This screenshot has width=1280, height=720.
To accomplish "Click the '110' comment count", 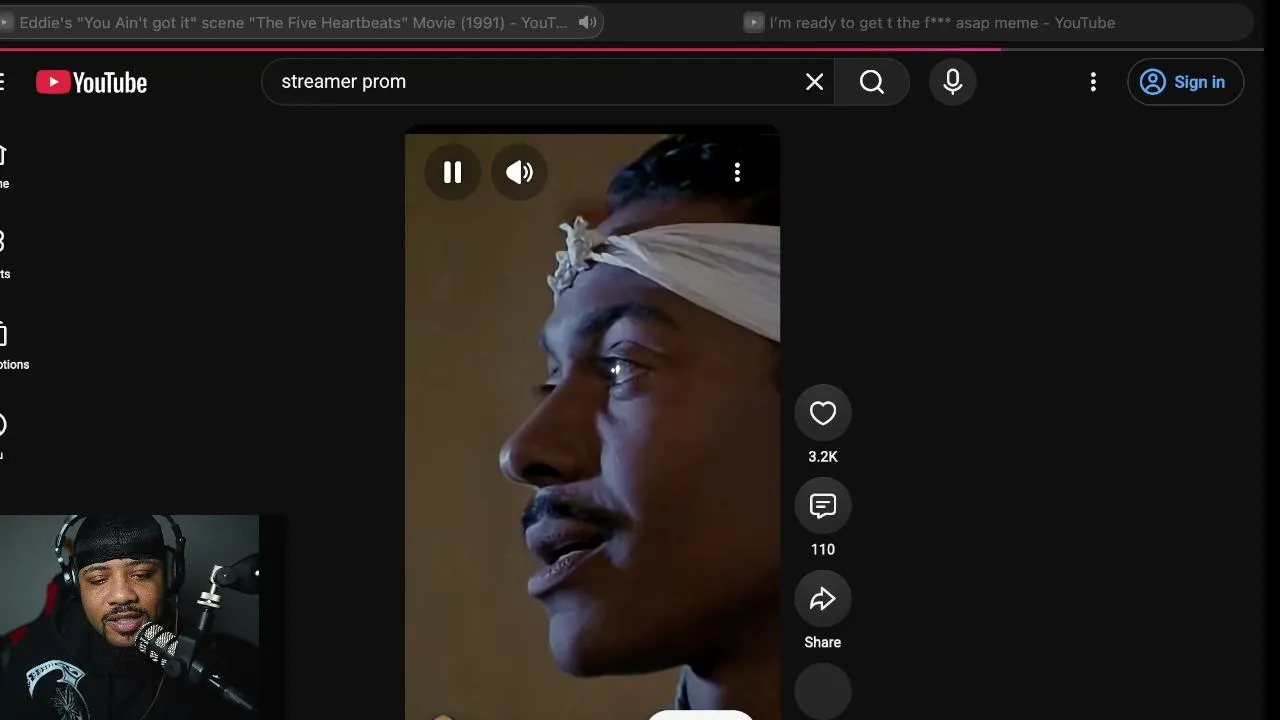I will pyautogui.click(x=823, y=550).
